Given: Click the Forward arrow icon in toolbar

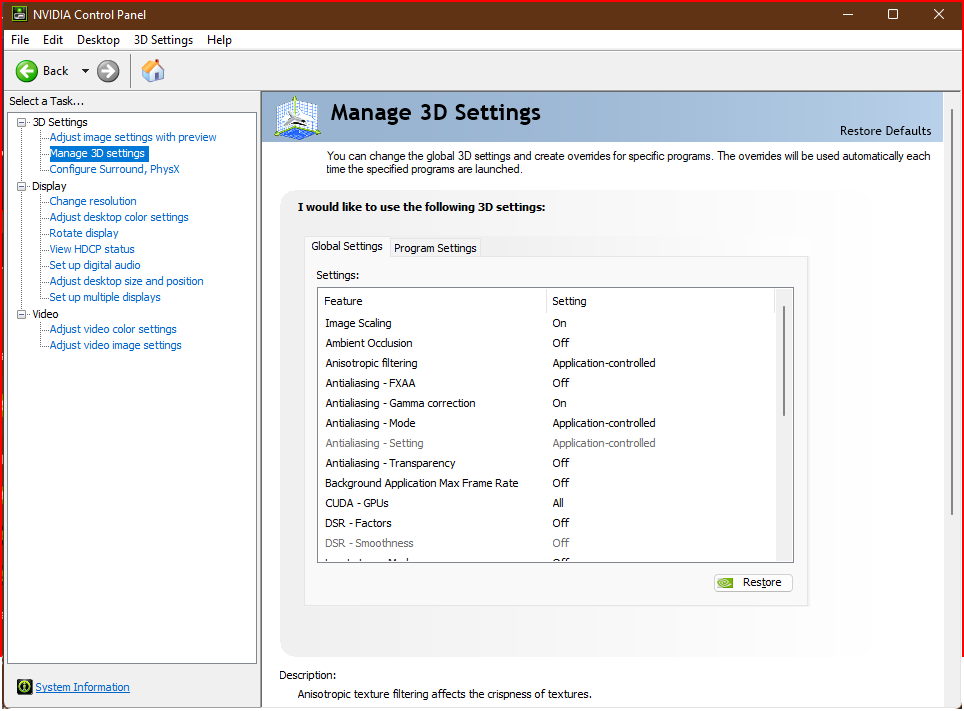Looking at the screenshot, I should coord(108,71).
